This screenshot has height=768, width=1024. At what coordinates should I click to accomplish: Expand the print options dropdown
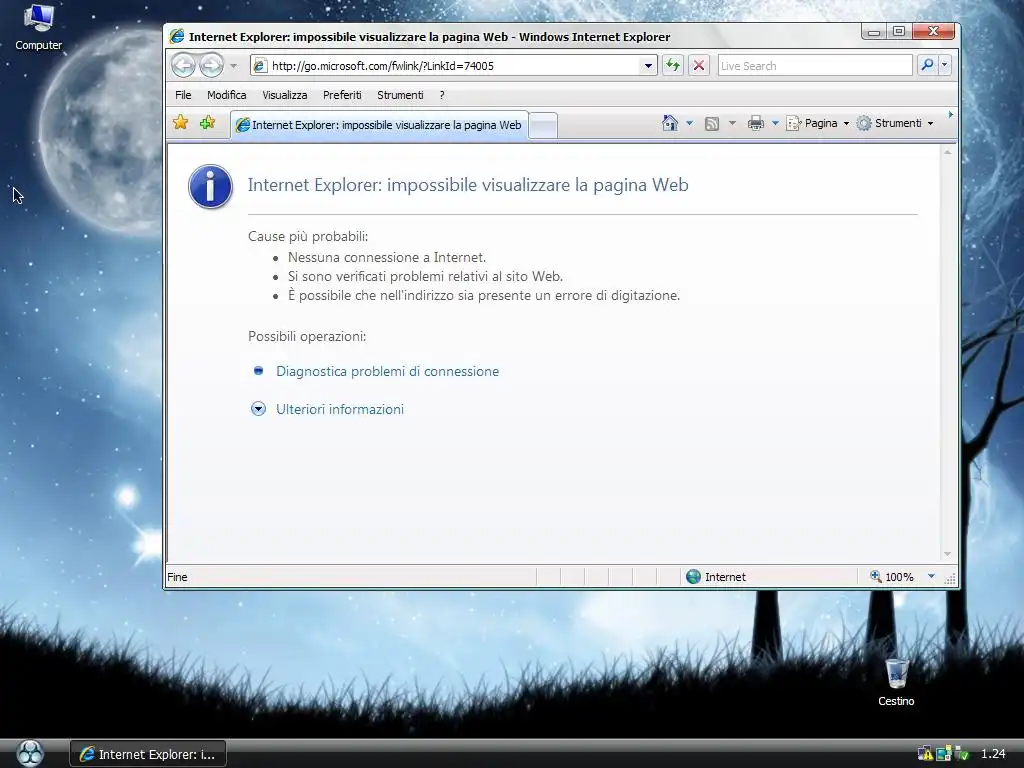[x=775, y=123]
